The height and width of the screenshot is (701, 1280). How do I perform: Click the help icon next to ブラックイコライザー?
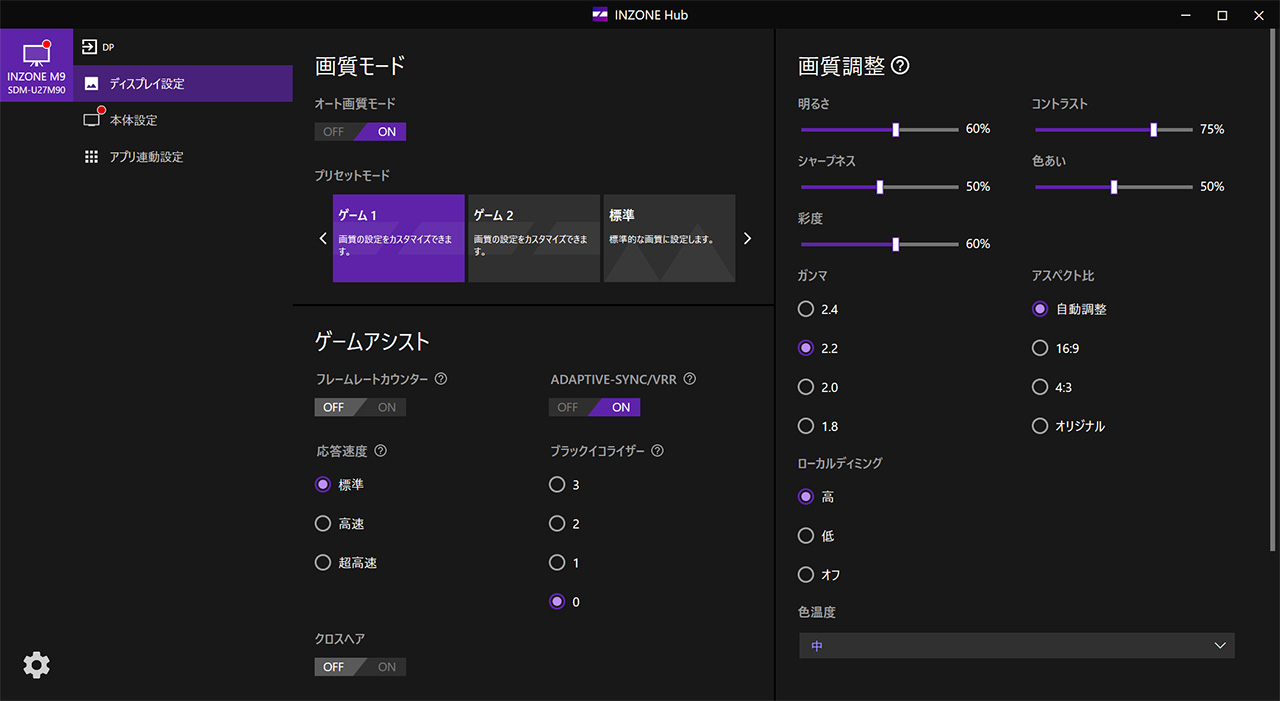pos(657,451)
